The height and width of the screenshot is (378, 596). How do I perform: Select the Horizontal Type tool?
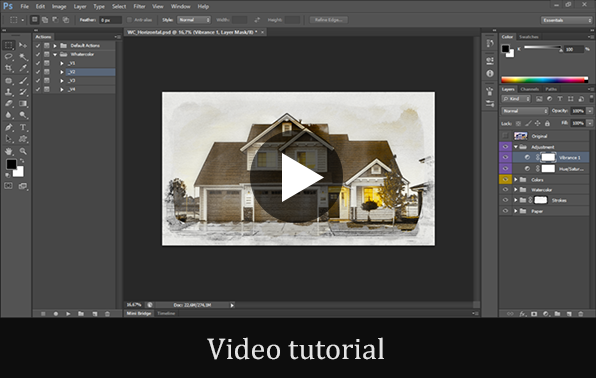coord(23,127)
